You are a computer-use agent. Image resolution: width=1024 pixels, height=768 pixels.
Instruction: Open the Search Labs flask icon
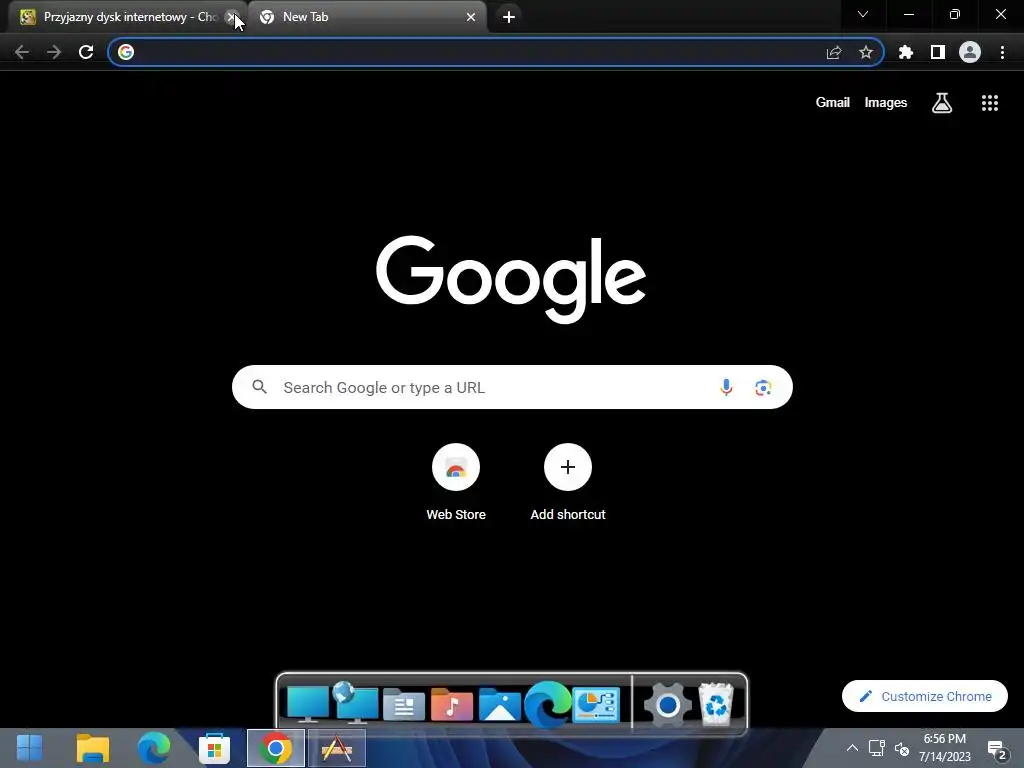[x=942, y=103]
